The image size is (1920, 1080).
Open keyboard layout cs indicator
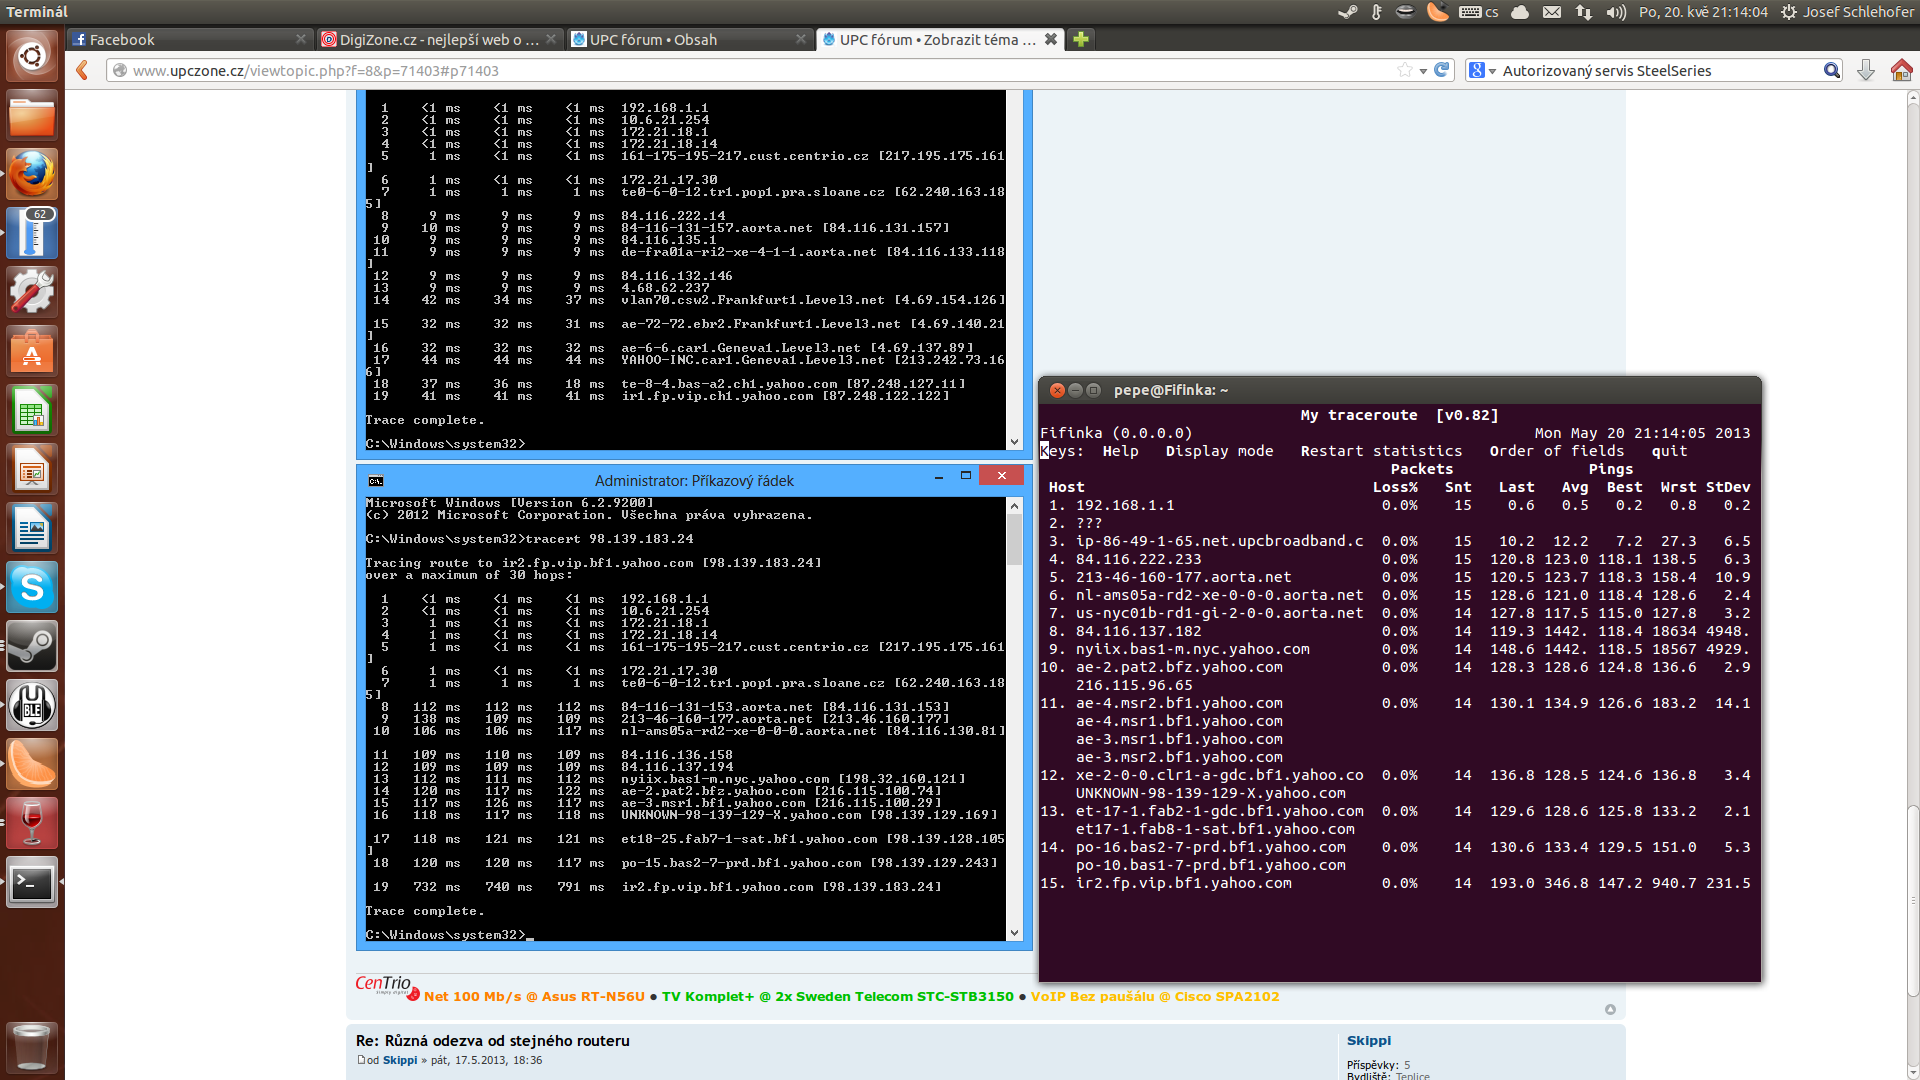1478,12
